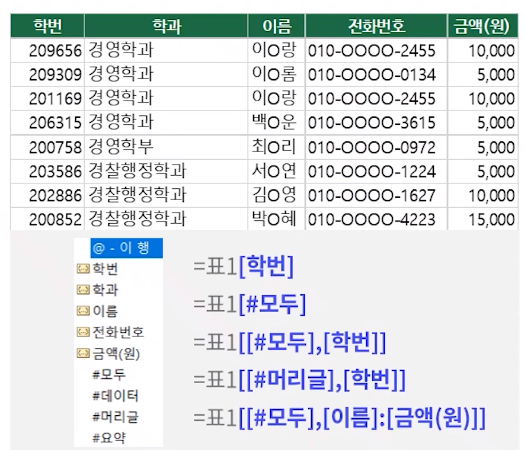Click the 경영학부 department cell
This screenshot has width=525, height=450.
click(166, 147)
